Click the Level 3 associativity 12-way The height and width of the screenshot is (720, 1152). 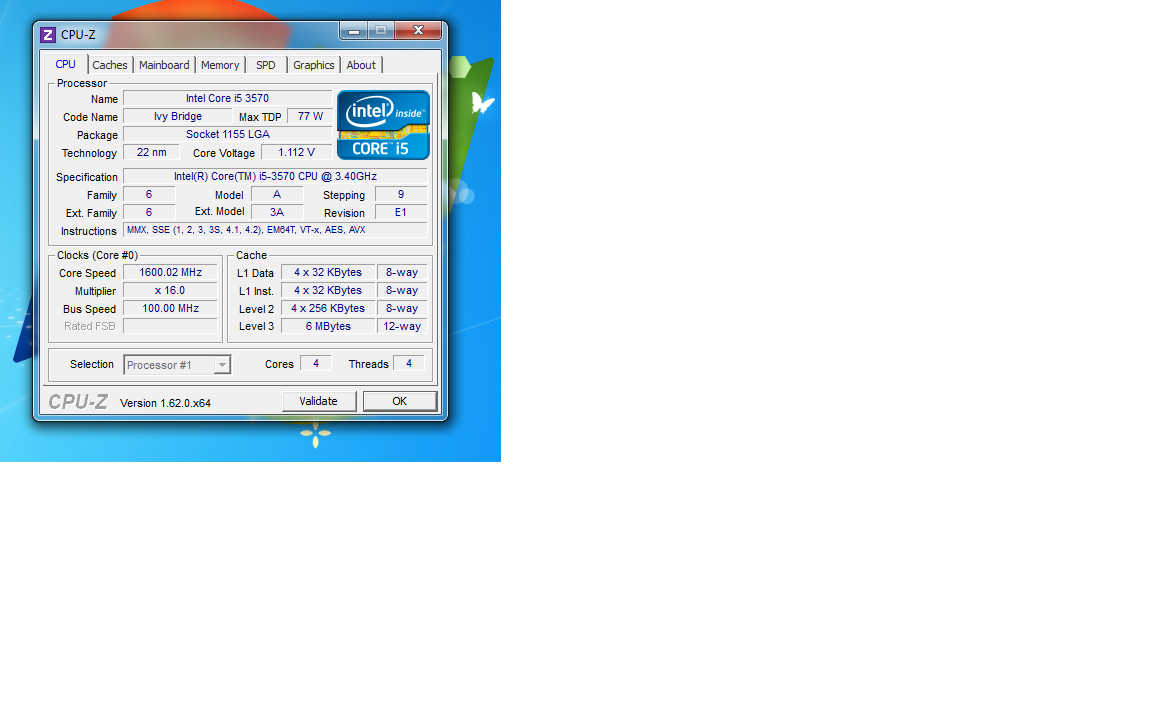tap(402, 326)
